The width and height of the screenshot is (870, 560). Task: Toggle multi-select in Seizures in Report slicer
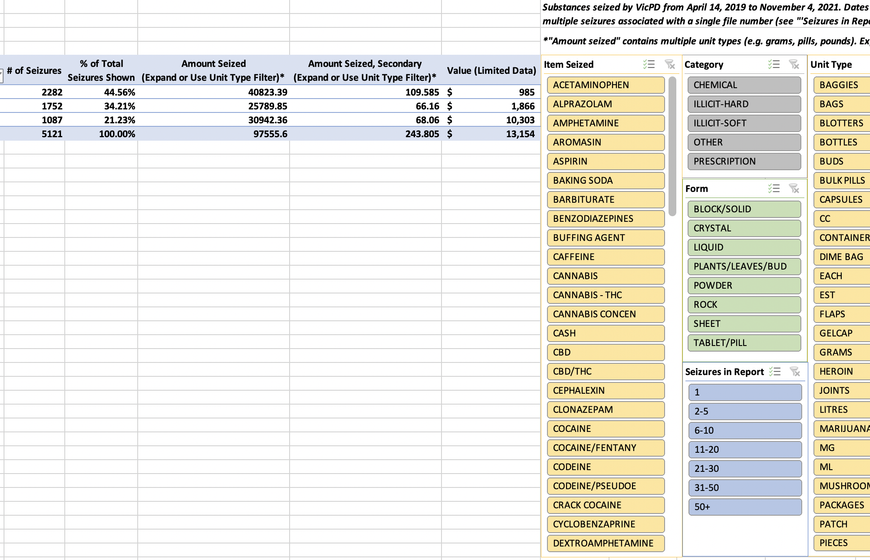[x=775, y=372]
